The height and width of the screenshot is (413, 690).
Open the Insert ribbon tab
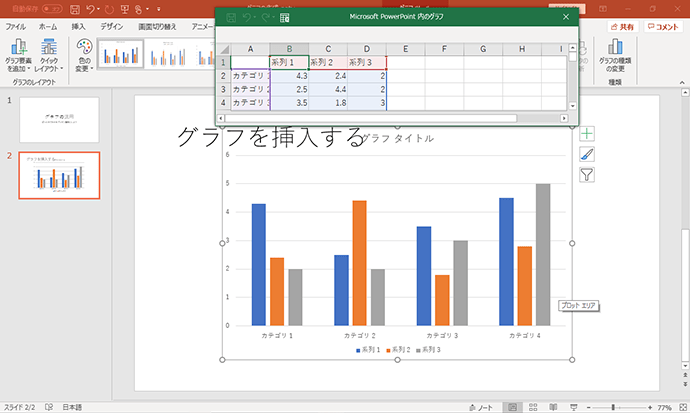click(x=78, y=27)
